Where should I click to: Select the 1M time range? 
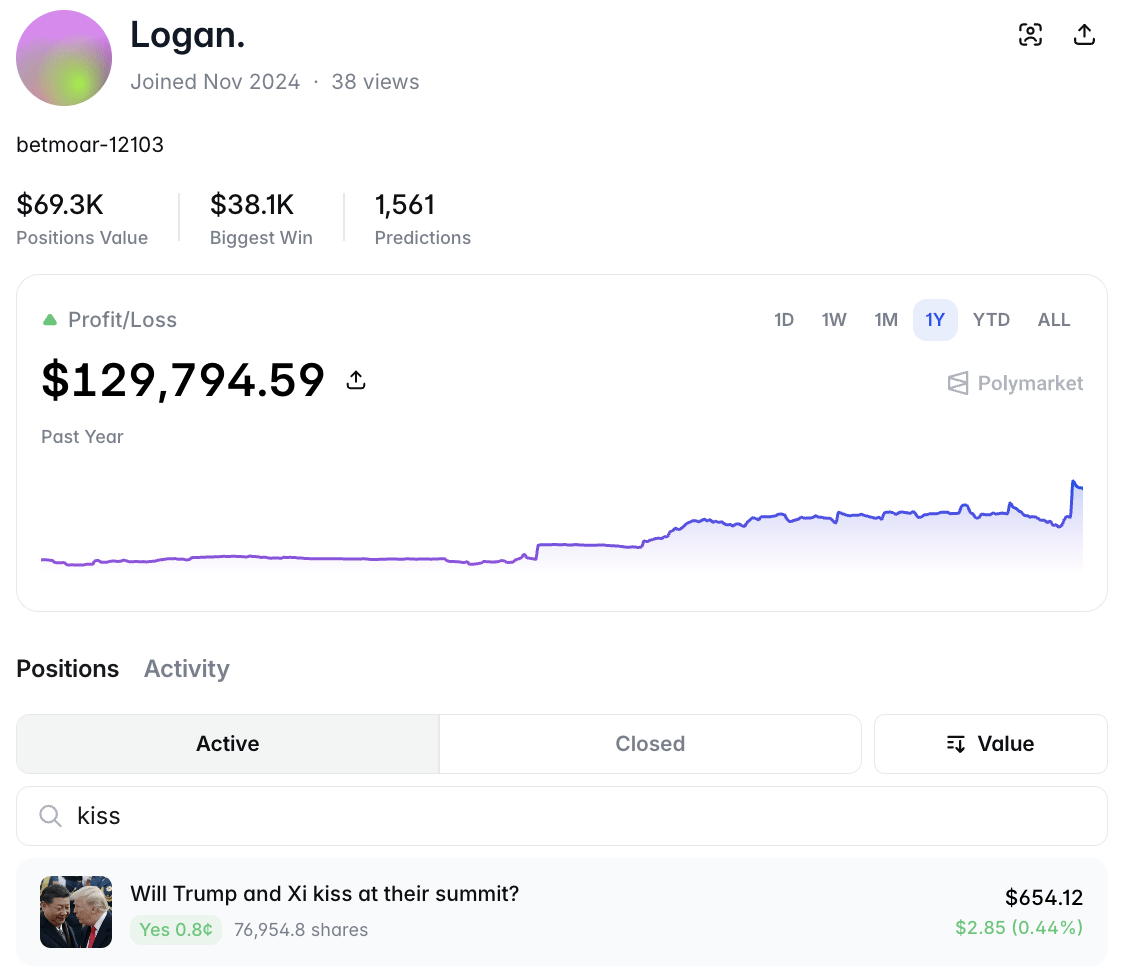click(886, 320)
